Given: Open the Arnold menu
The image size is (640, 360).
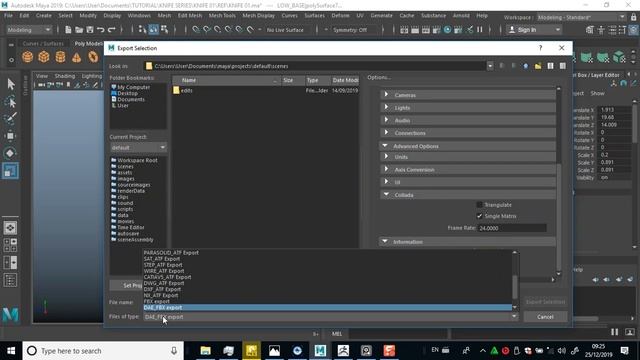Looking at the screenshot, I should pyautogui.click(x=461, y=16).
